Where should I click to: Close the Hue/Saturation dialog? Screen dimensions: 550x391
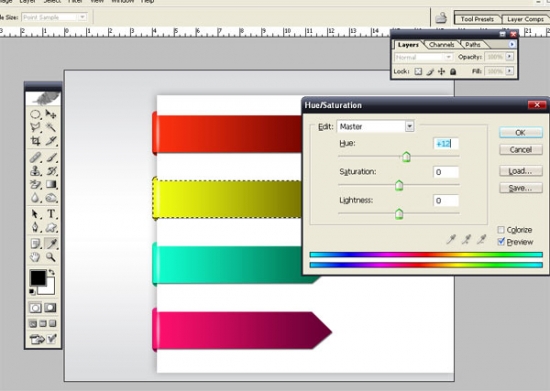[537, 105]
